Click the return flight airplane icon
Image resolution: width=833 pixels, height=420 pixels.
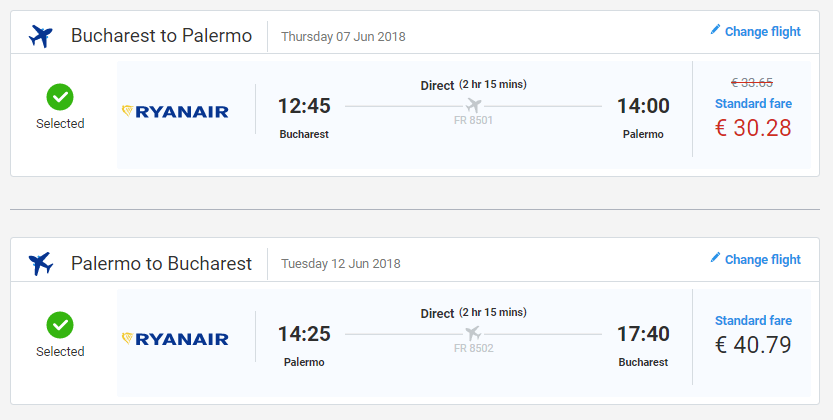[41, 264]
